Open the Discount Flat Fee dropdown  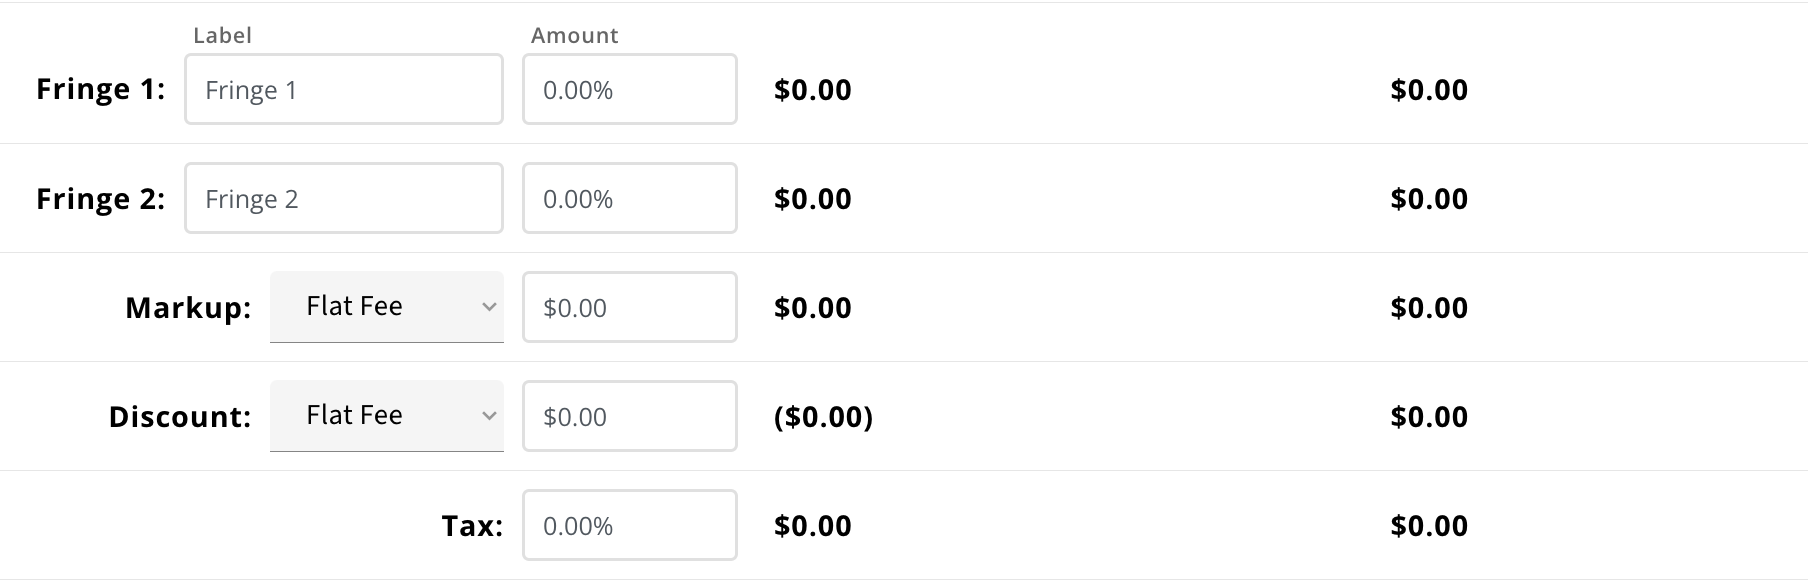[x=386, y=416]
